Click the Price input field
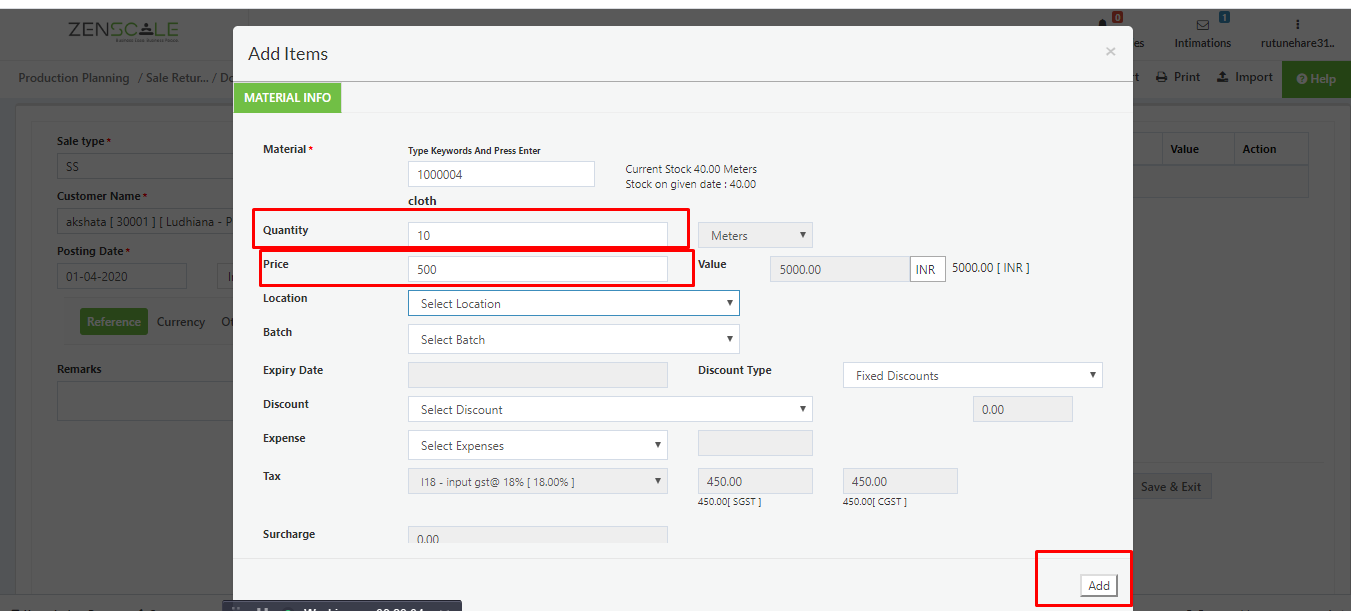This screenshot has width=1351, height=611. coord(538,269)
